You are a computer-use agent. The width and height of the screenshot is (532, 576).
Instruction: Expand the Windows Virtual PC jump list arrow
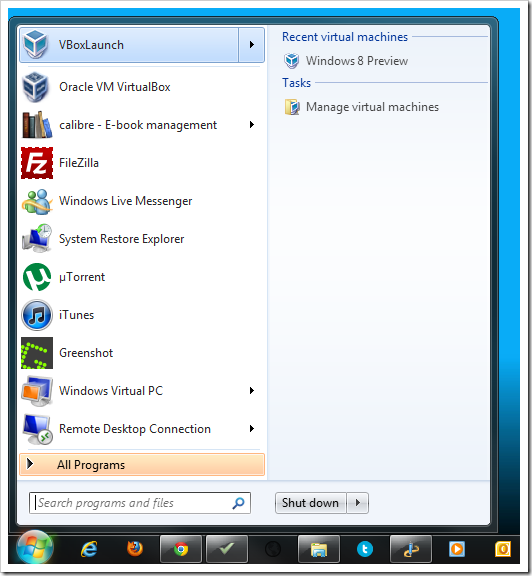coord(252,391)
